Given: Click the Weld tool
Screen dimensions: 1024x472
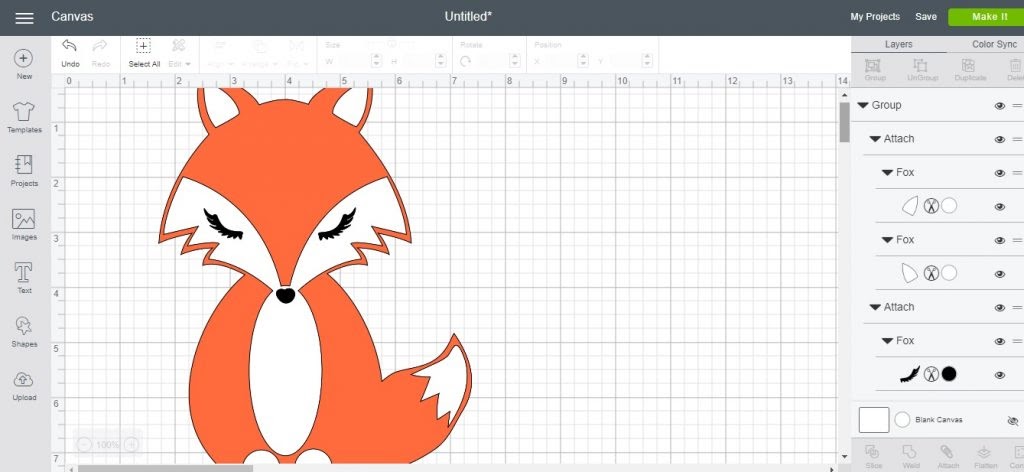Looking at the screenshot, I should (910, 456).
